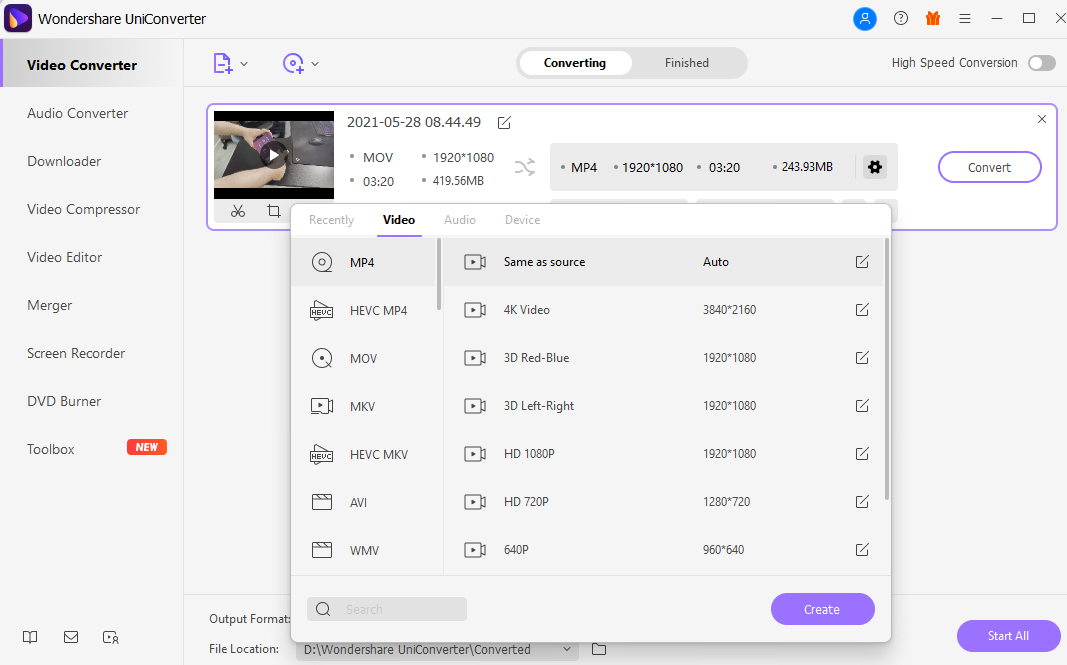The width and height of the screenshot is (1067, 665).
Task: Expand the load DVD dropdown arrow
Action: (315, 64)
